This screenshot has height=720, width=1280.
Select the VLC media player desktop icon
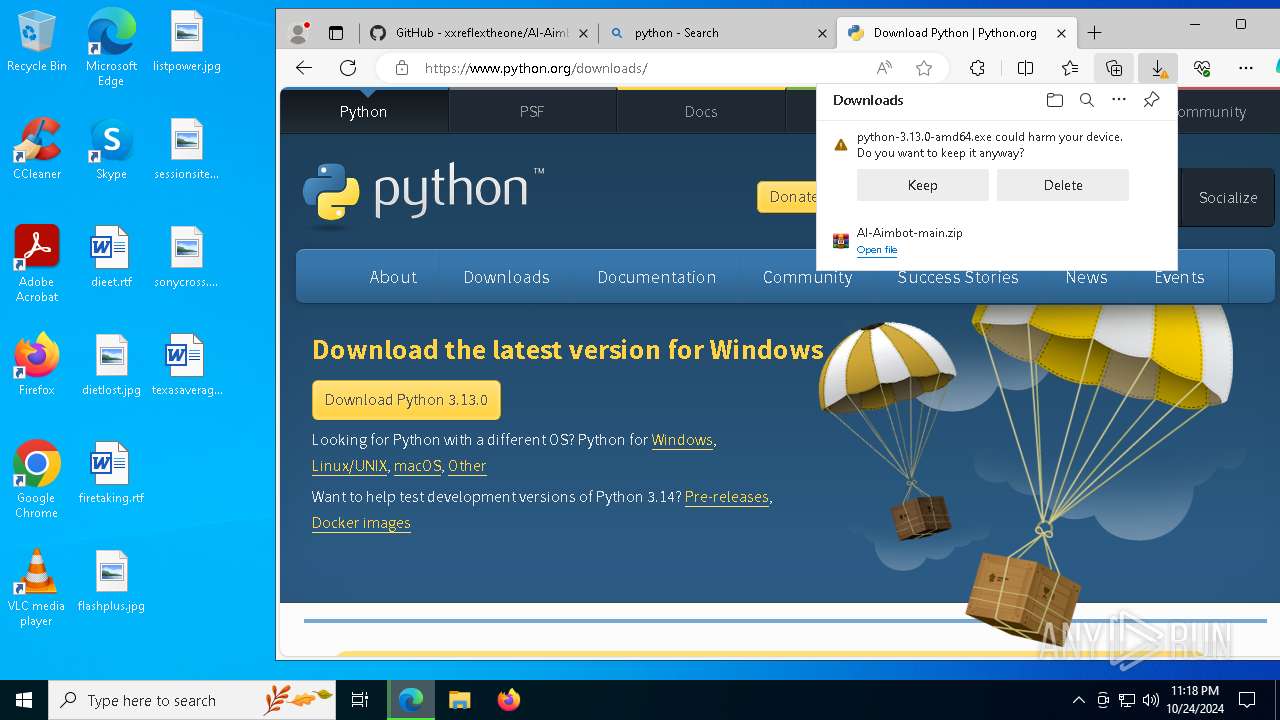pos(37,588)
